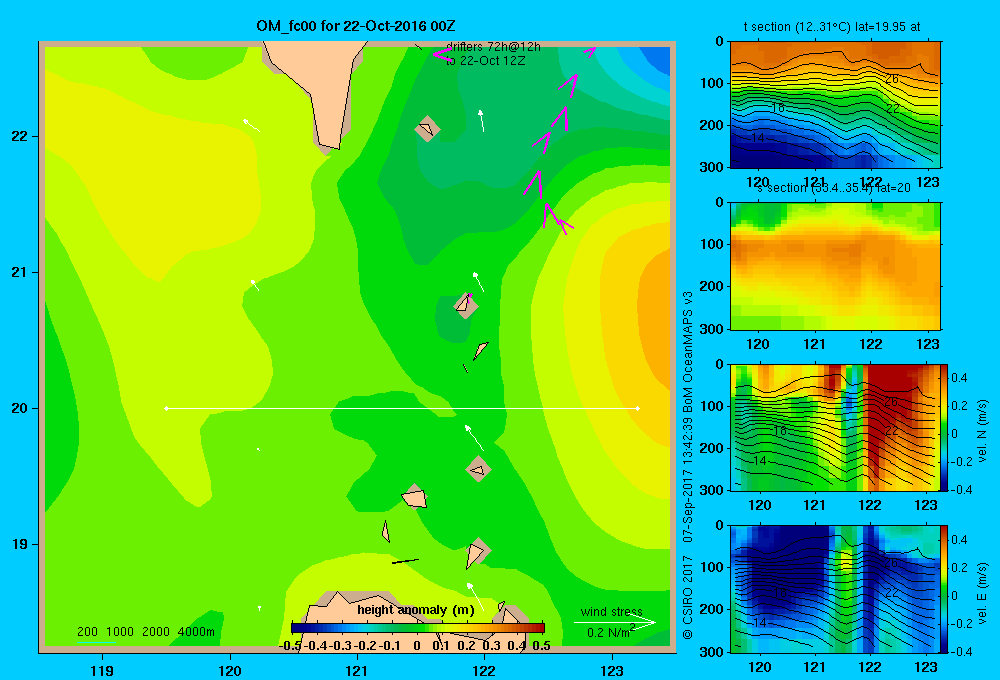
Task: Click the 0.4 tick on vel. N scale
Action: click(959, 378)
